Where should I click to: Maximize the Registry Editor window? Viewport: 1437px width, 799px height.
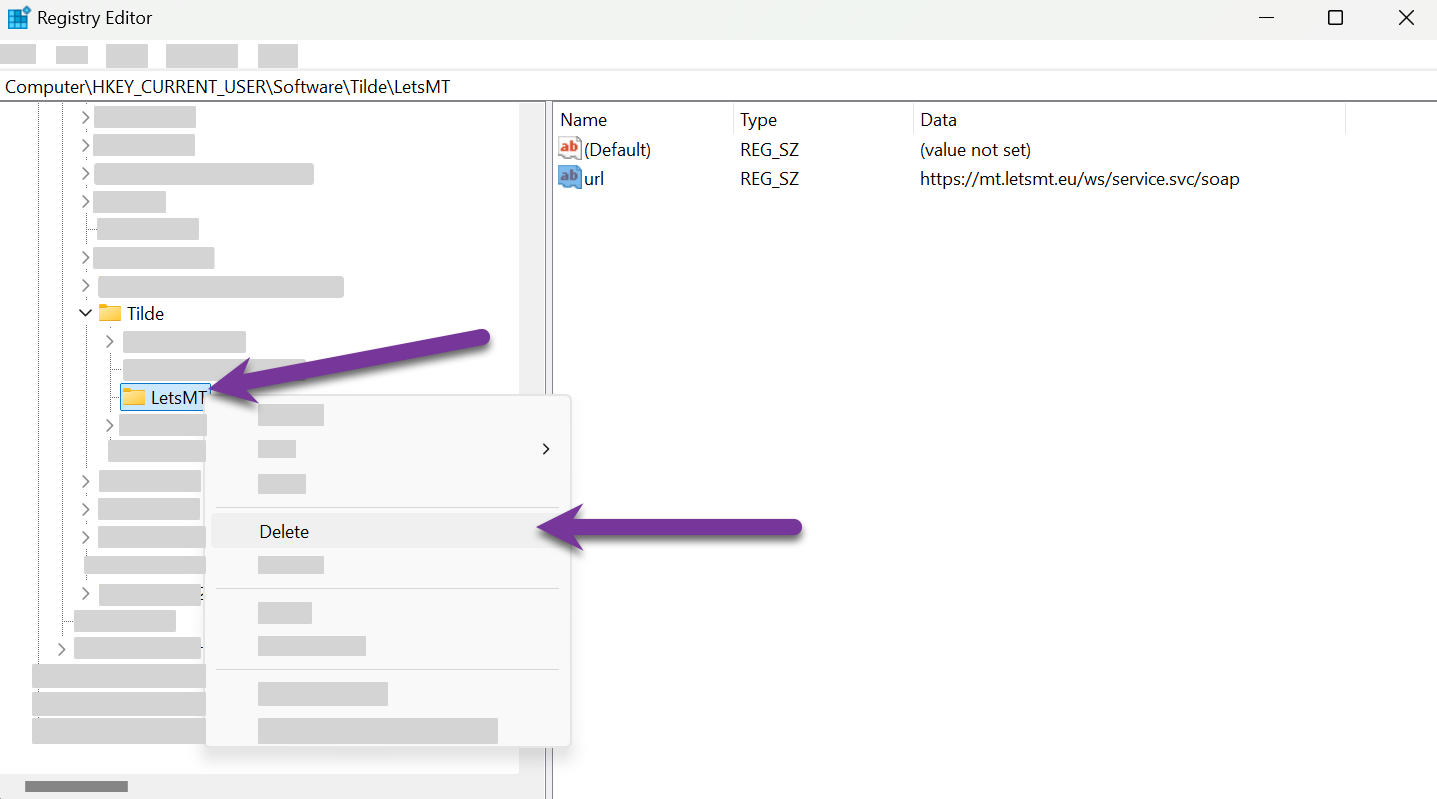click(1335, 18)
